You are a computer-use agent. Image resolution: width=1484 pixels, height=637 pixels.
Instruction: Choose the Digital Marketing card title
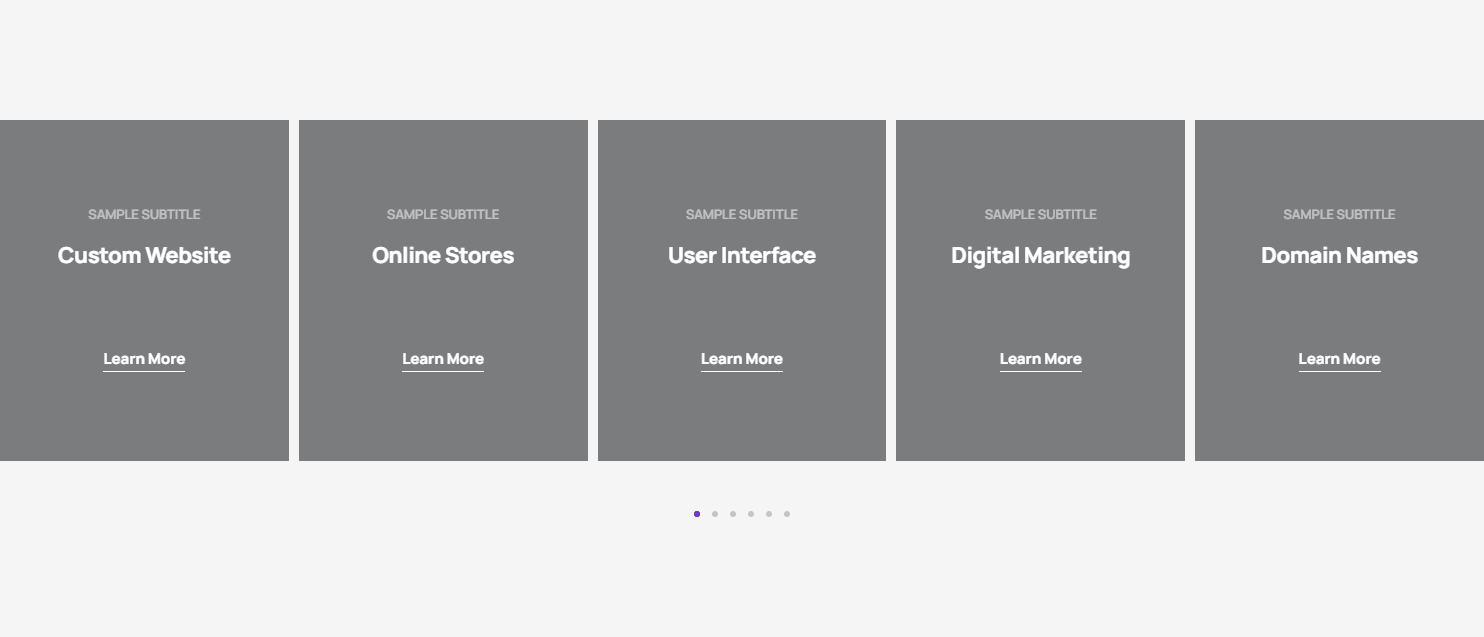(x=1040, y=256)
